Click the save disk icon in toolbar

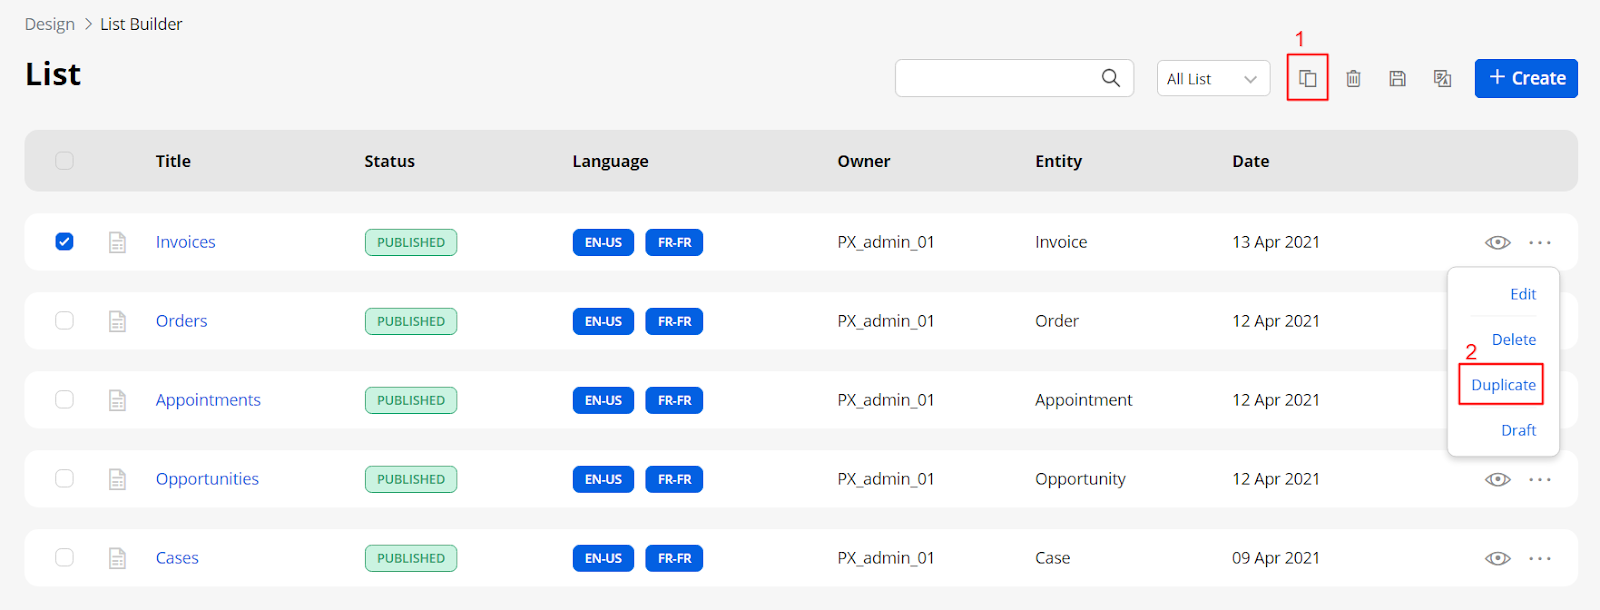(1397, 78)
